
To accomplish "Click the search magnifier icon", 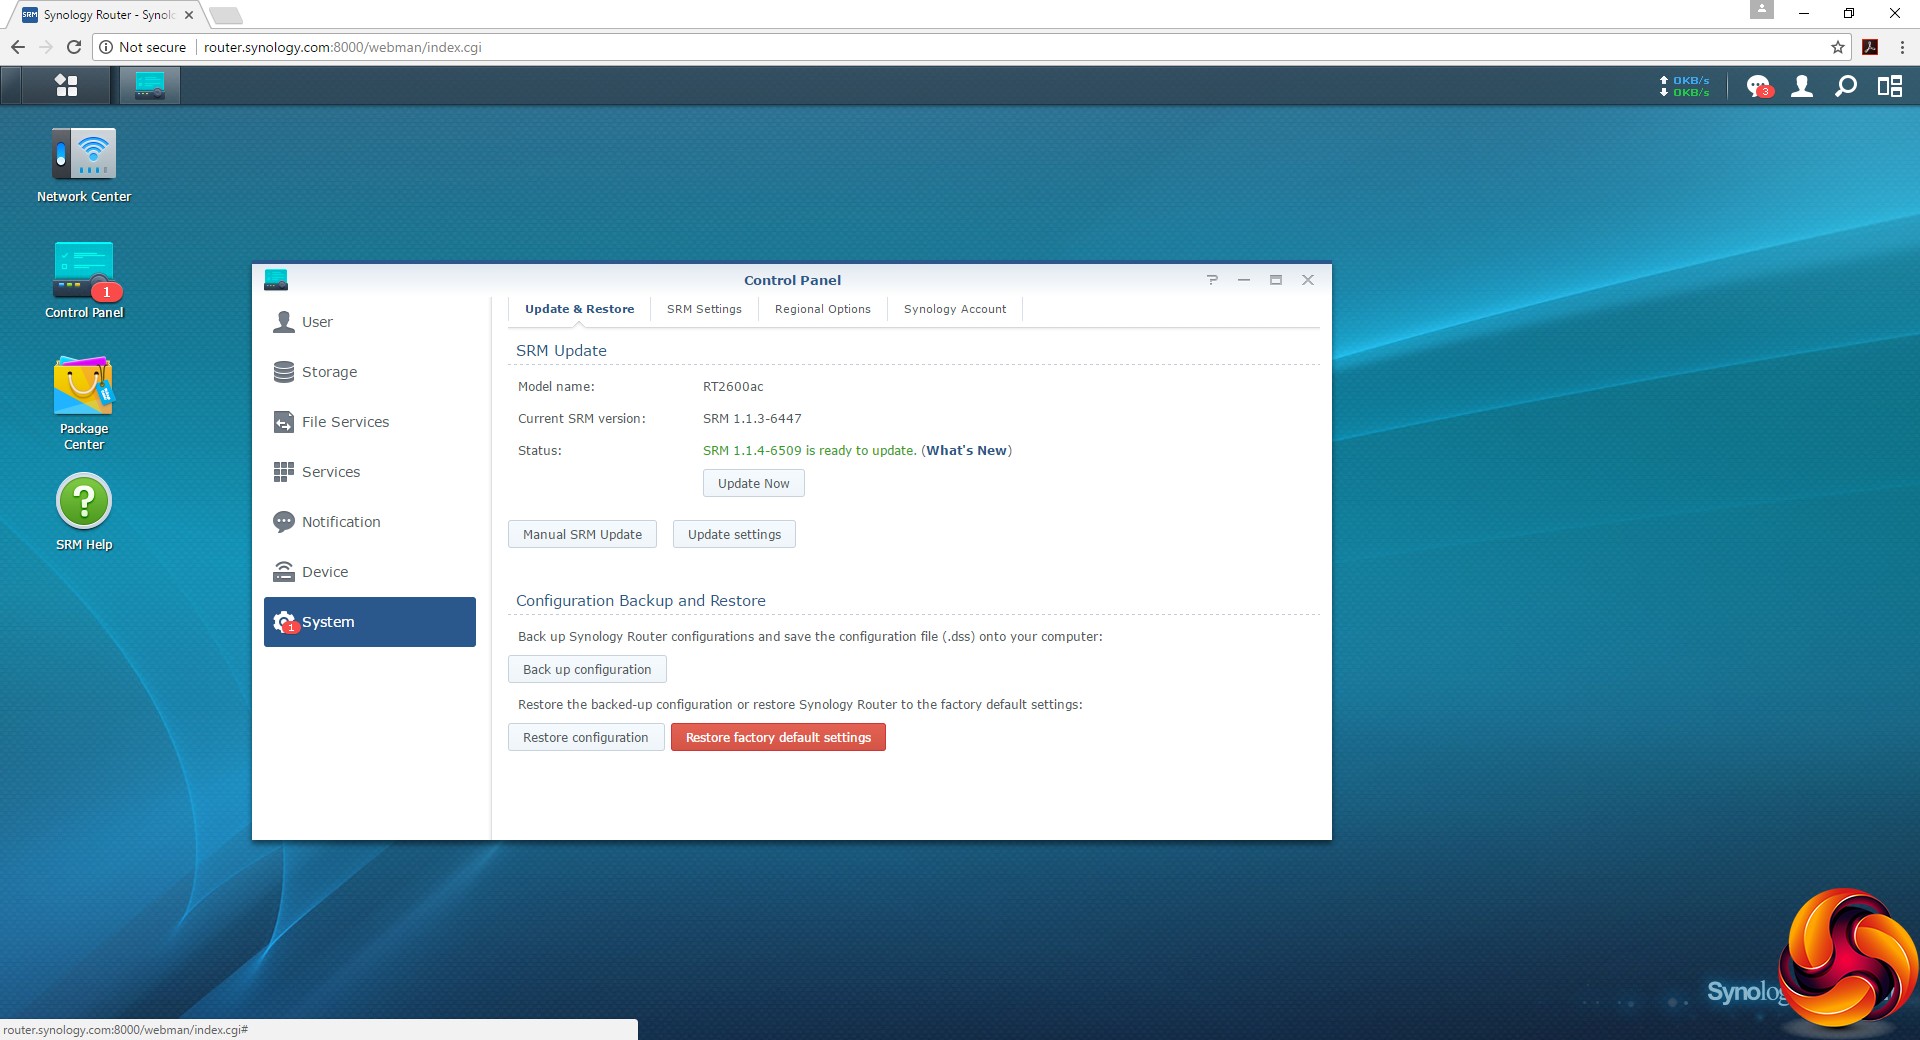I will pyautogui.click(x=1846, y=86).
